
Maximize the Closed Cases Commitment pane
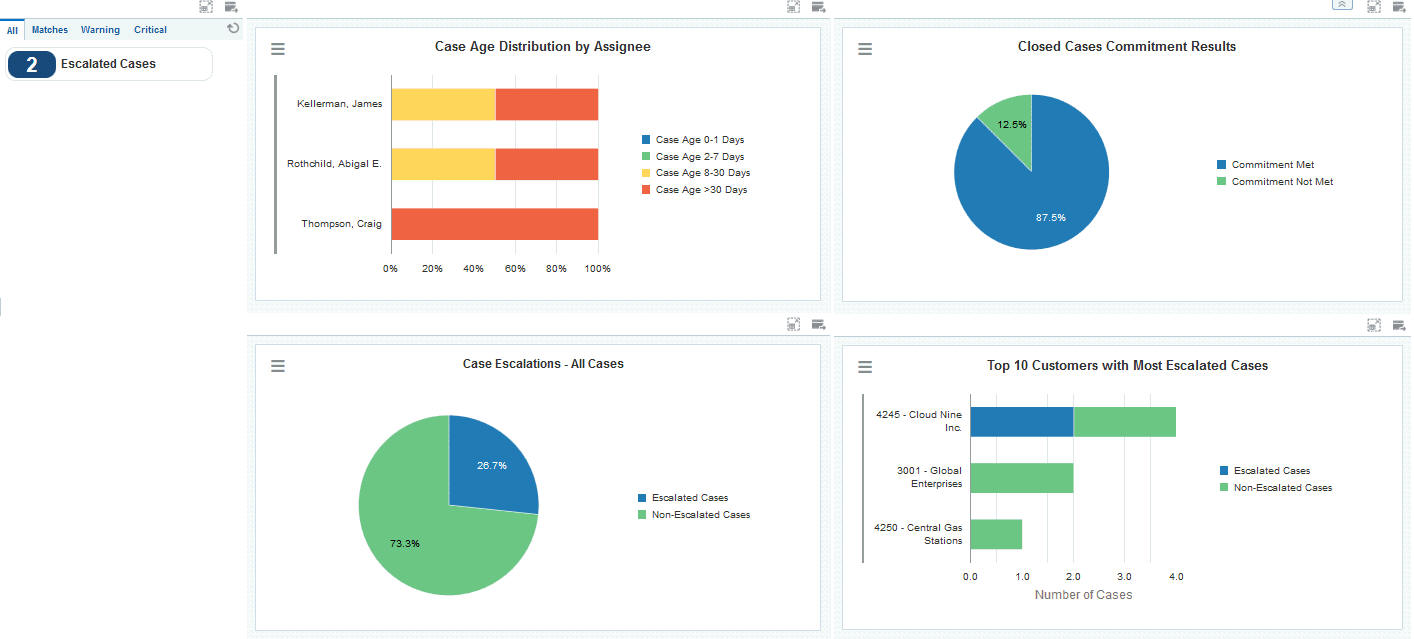(x=1374, y=6)
